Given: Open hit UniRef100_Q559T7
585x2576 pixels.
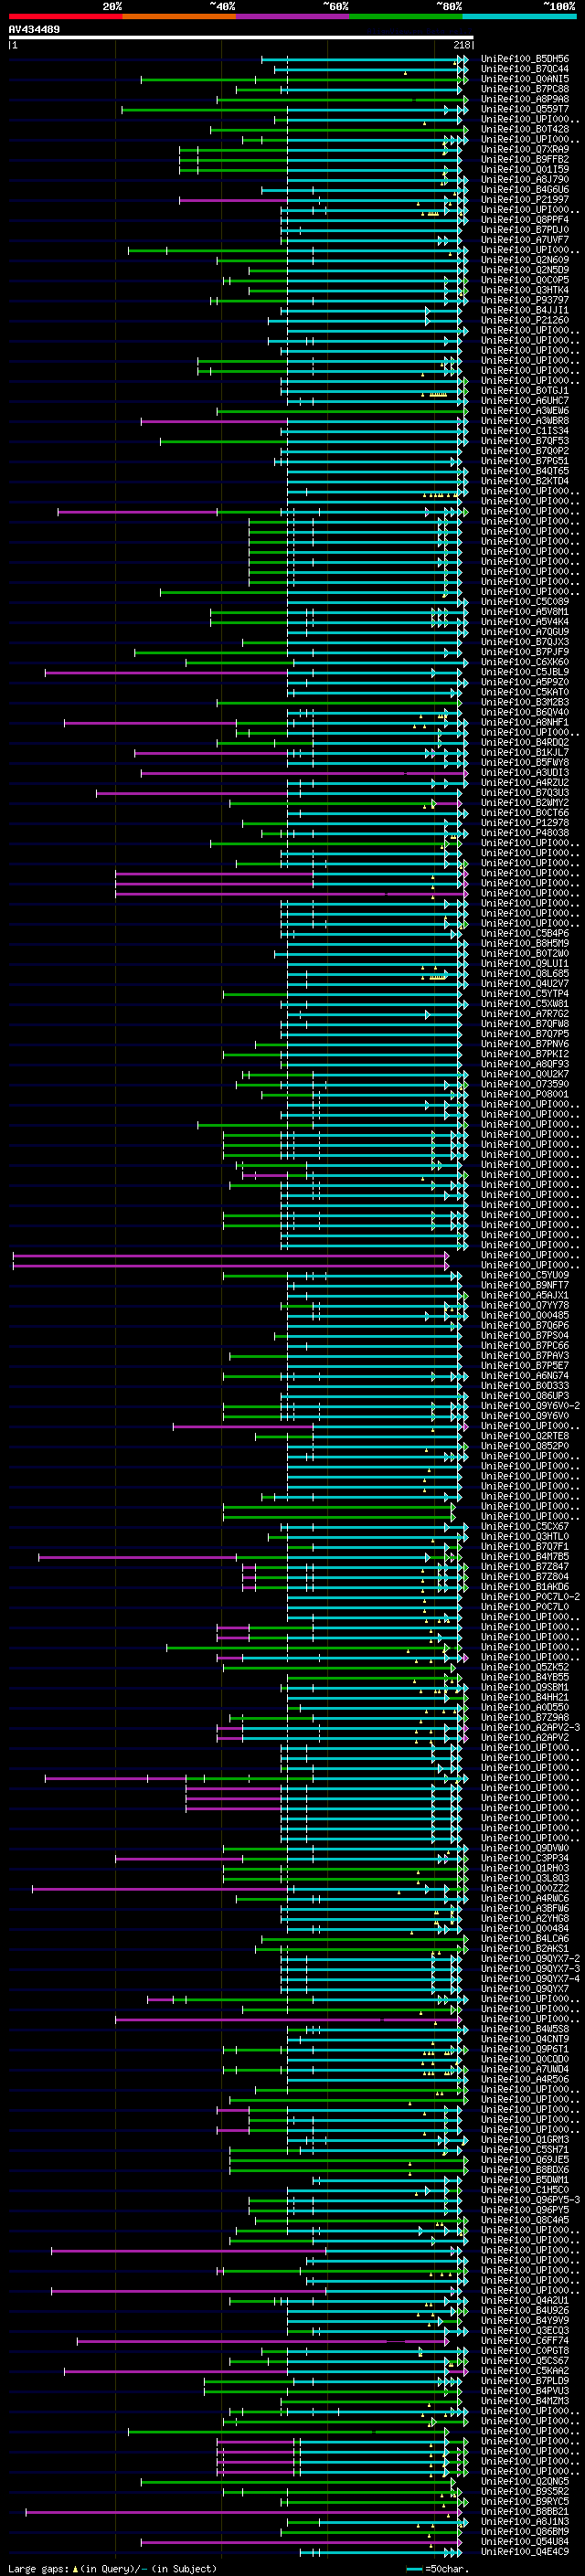Looking at the screenshot, I should [525, 109].
